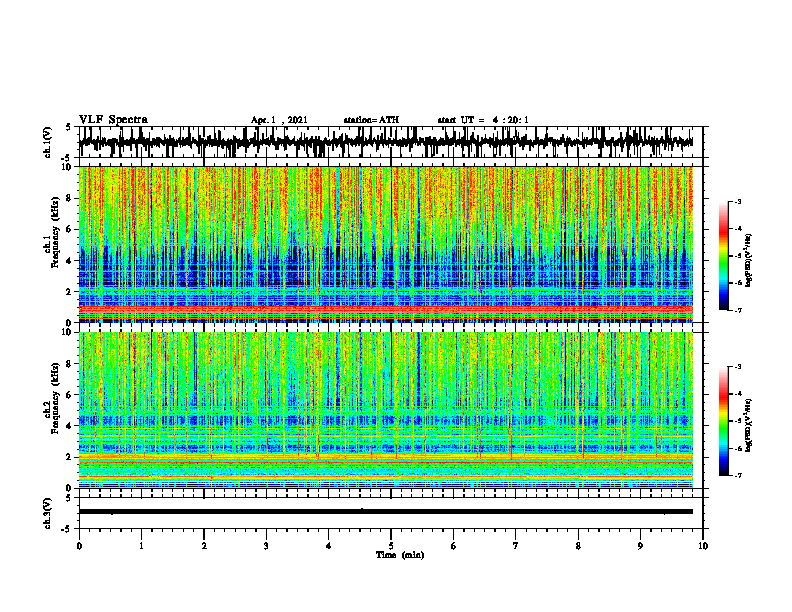792x612 pixels.
Task: Click the "4" tick on the time axis
Action: coord(329,546)
